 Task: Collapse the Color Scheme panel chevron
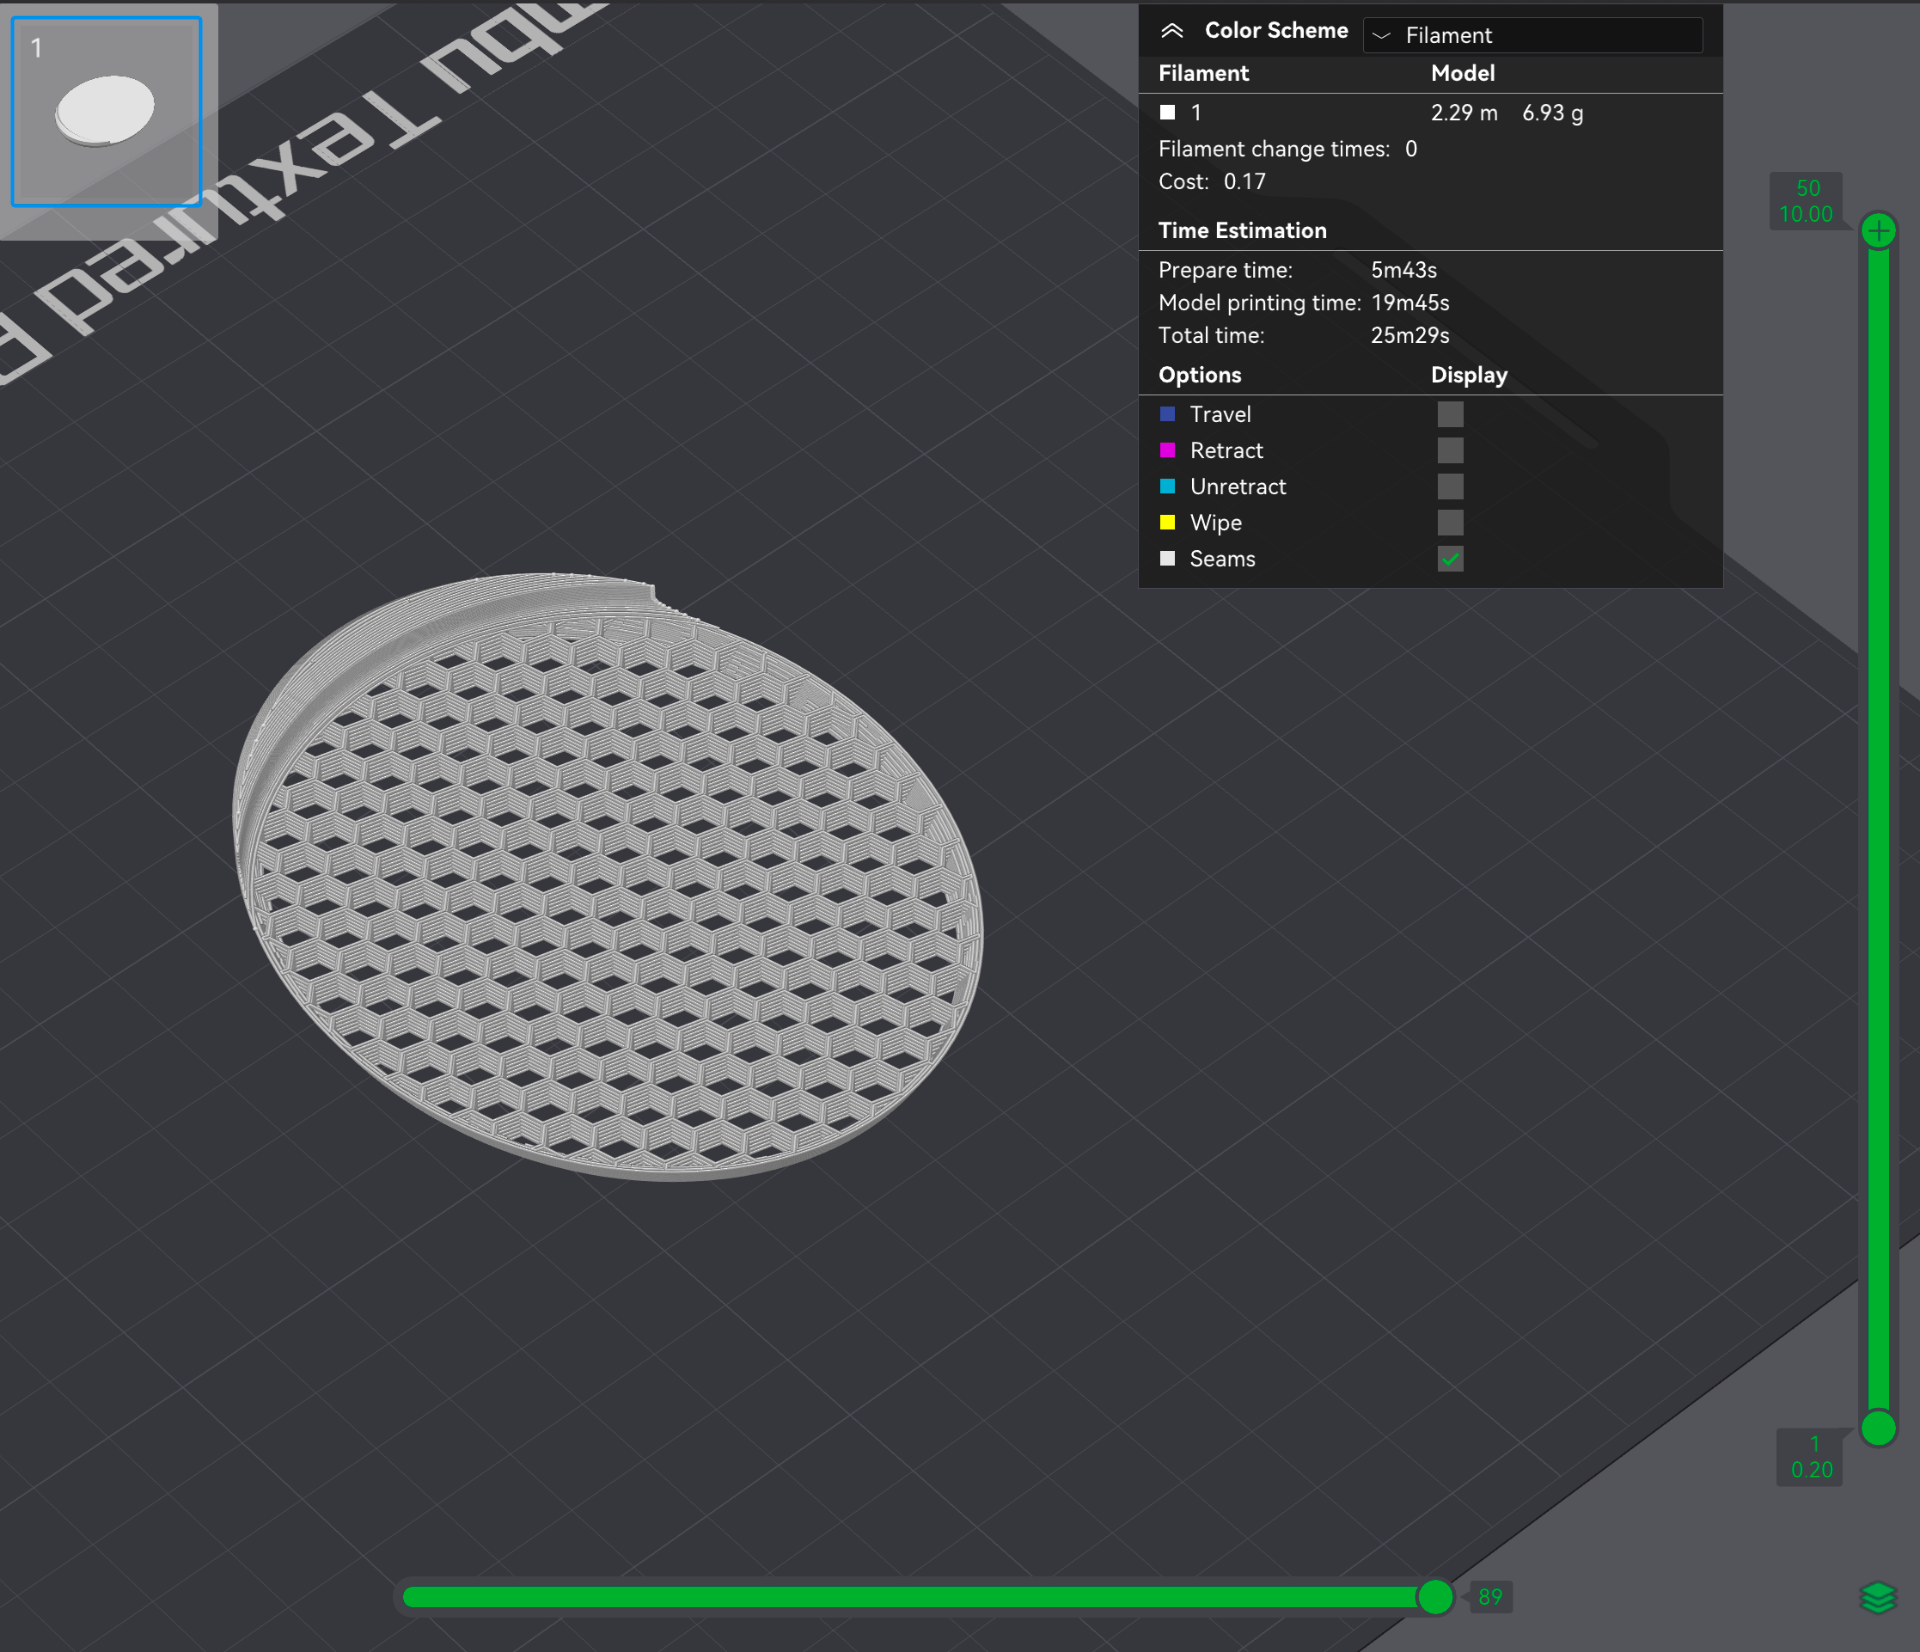(1172, 31)
